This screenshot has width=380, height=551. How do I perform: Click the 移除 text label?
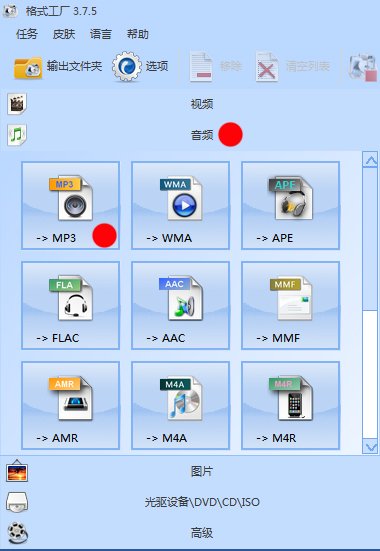(x=231, y=66)
